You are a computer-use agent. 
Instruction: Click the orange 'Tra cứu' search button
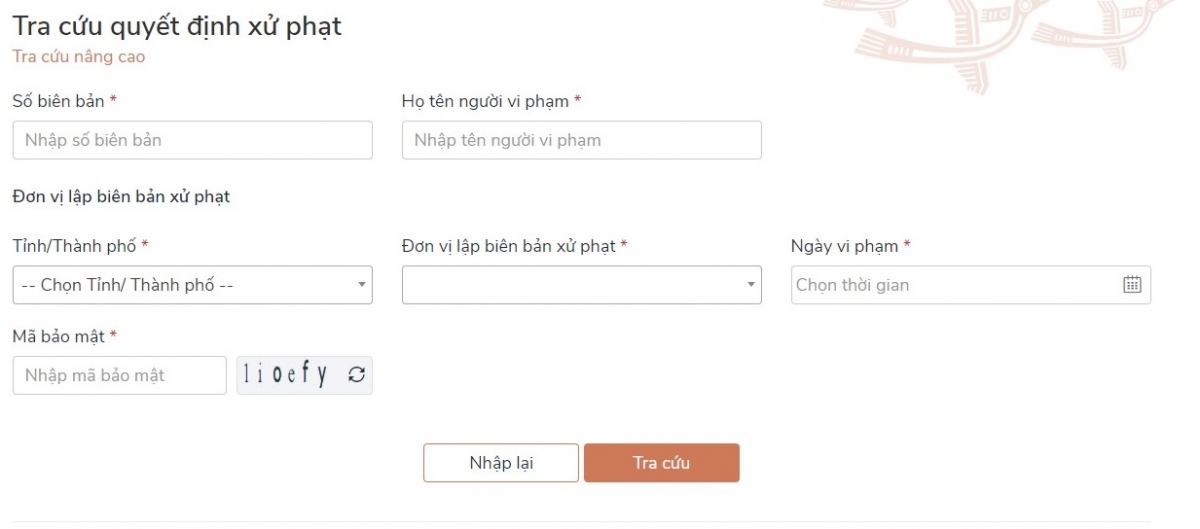click(x=661, y=463)
